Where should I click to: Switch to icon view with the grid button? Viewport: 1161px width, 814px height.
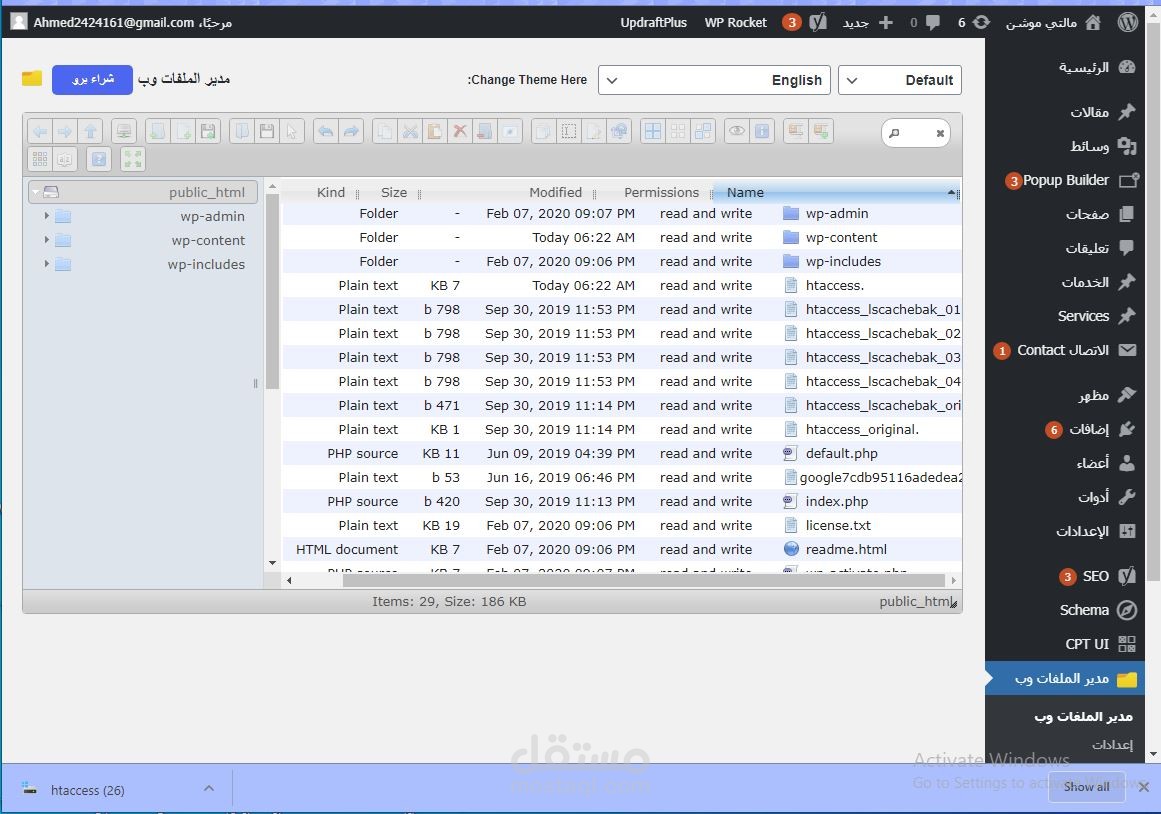point(40,159)
